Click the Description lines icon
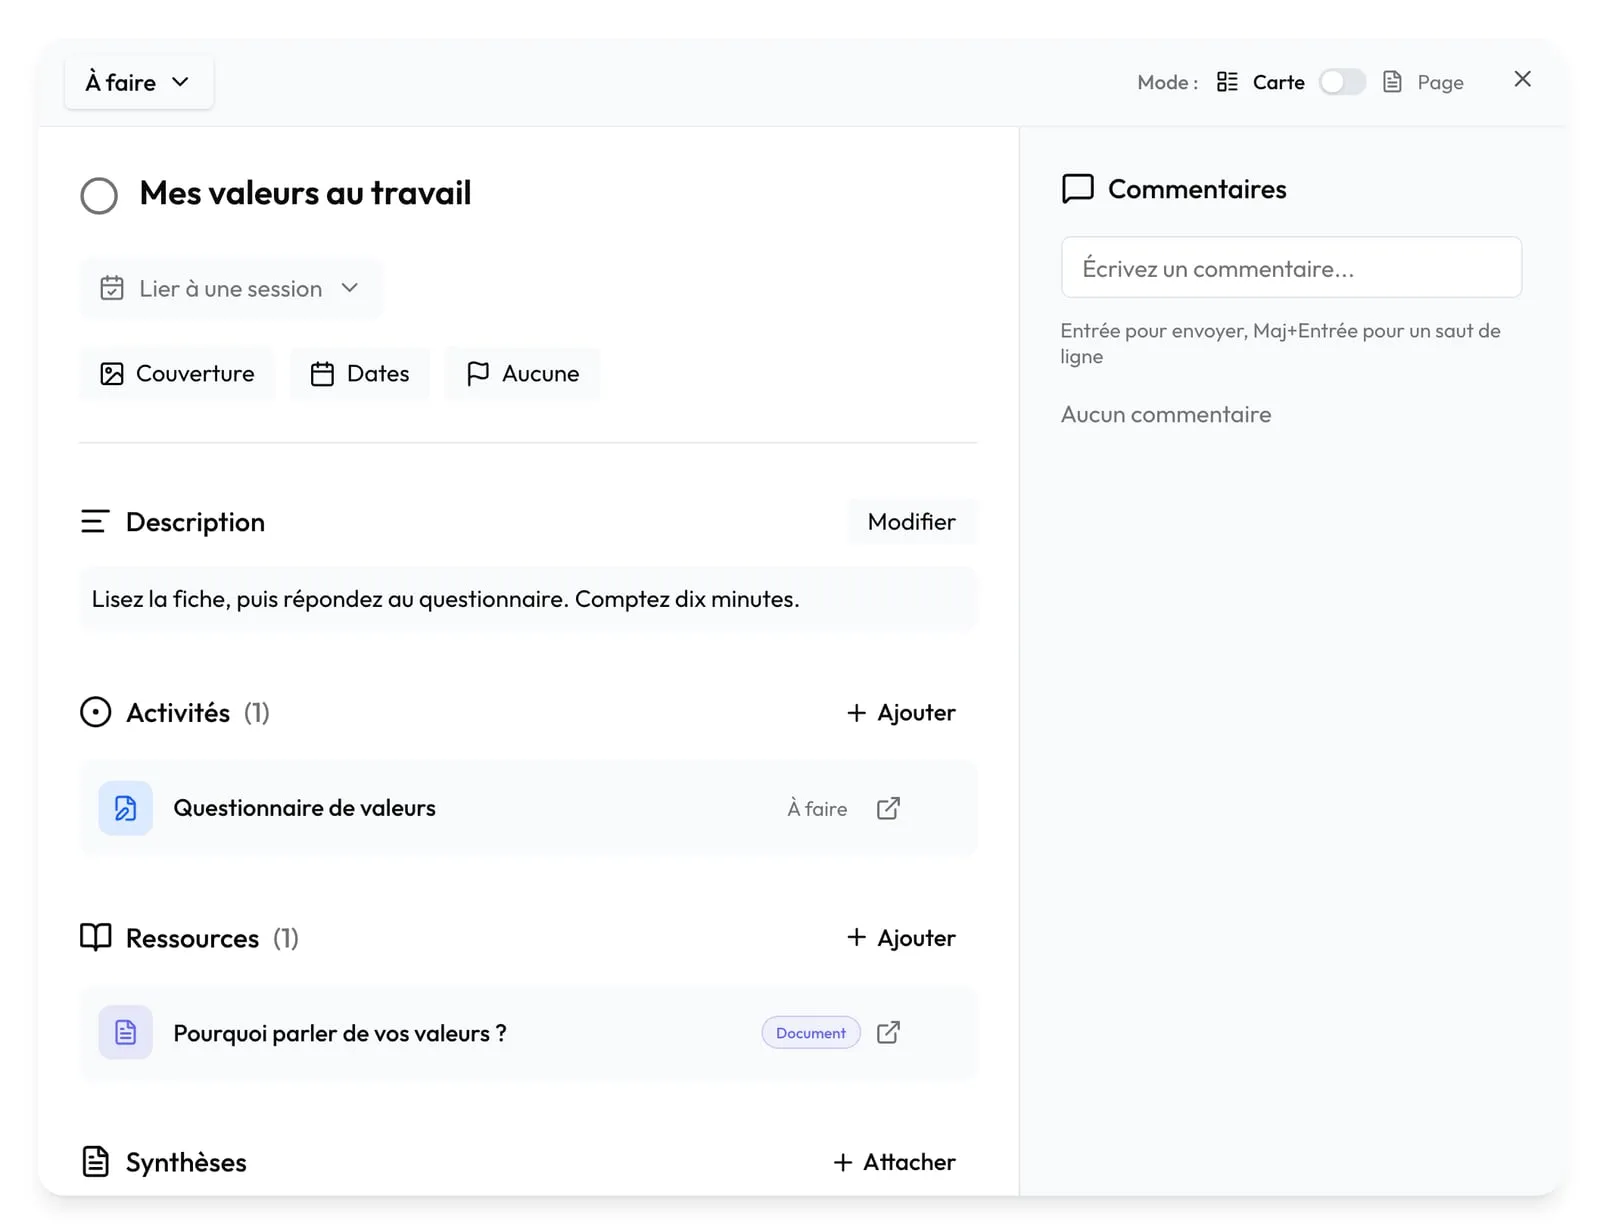The width and height of the screenshot is (1600, 1232). tap(94, 522)
